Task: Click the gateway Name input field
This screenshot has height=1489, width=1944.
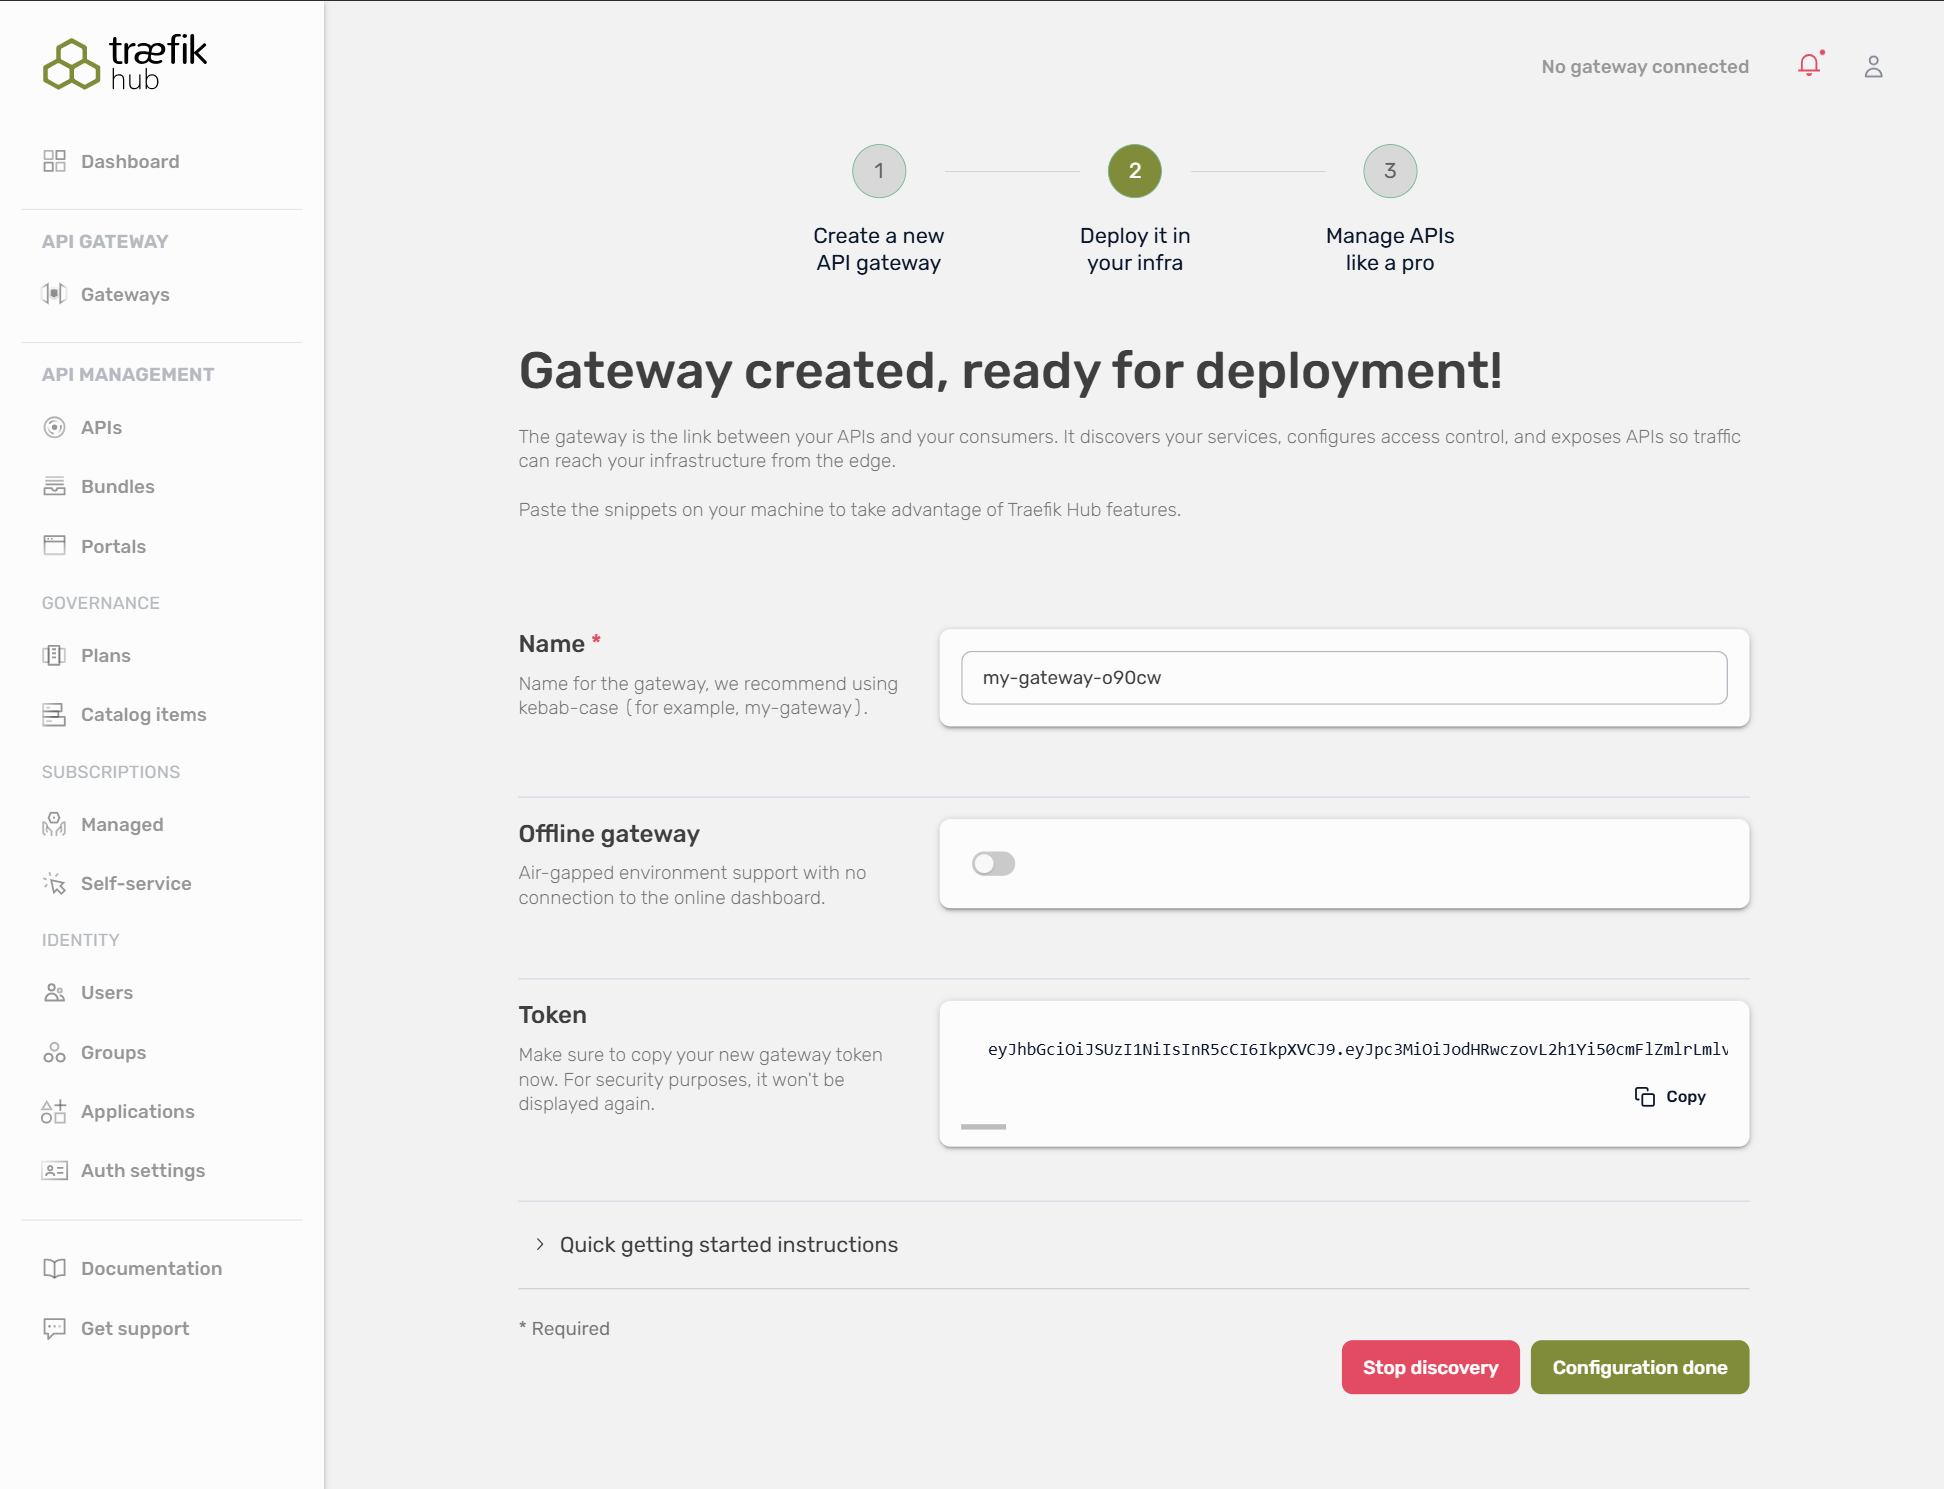Action: click(1343, 678)
